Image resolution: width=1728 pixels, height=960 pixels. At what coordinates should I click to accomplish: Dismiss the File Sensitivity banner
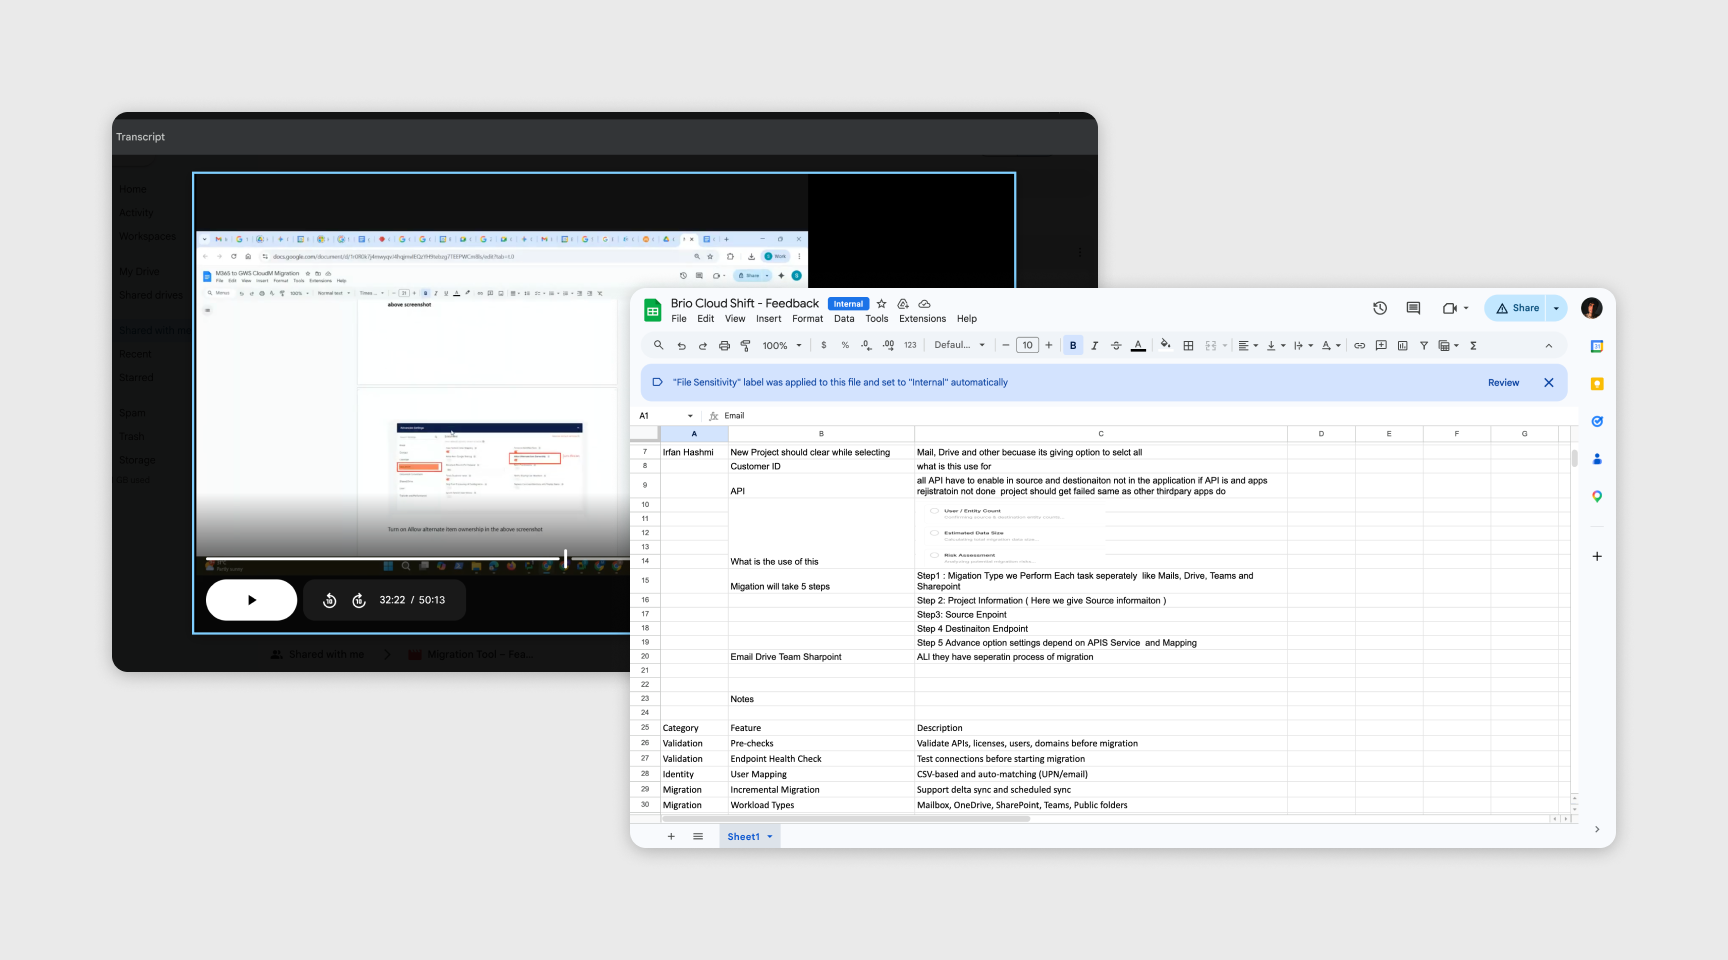[x=1549, y=383]
